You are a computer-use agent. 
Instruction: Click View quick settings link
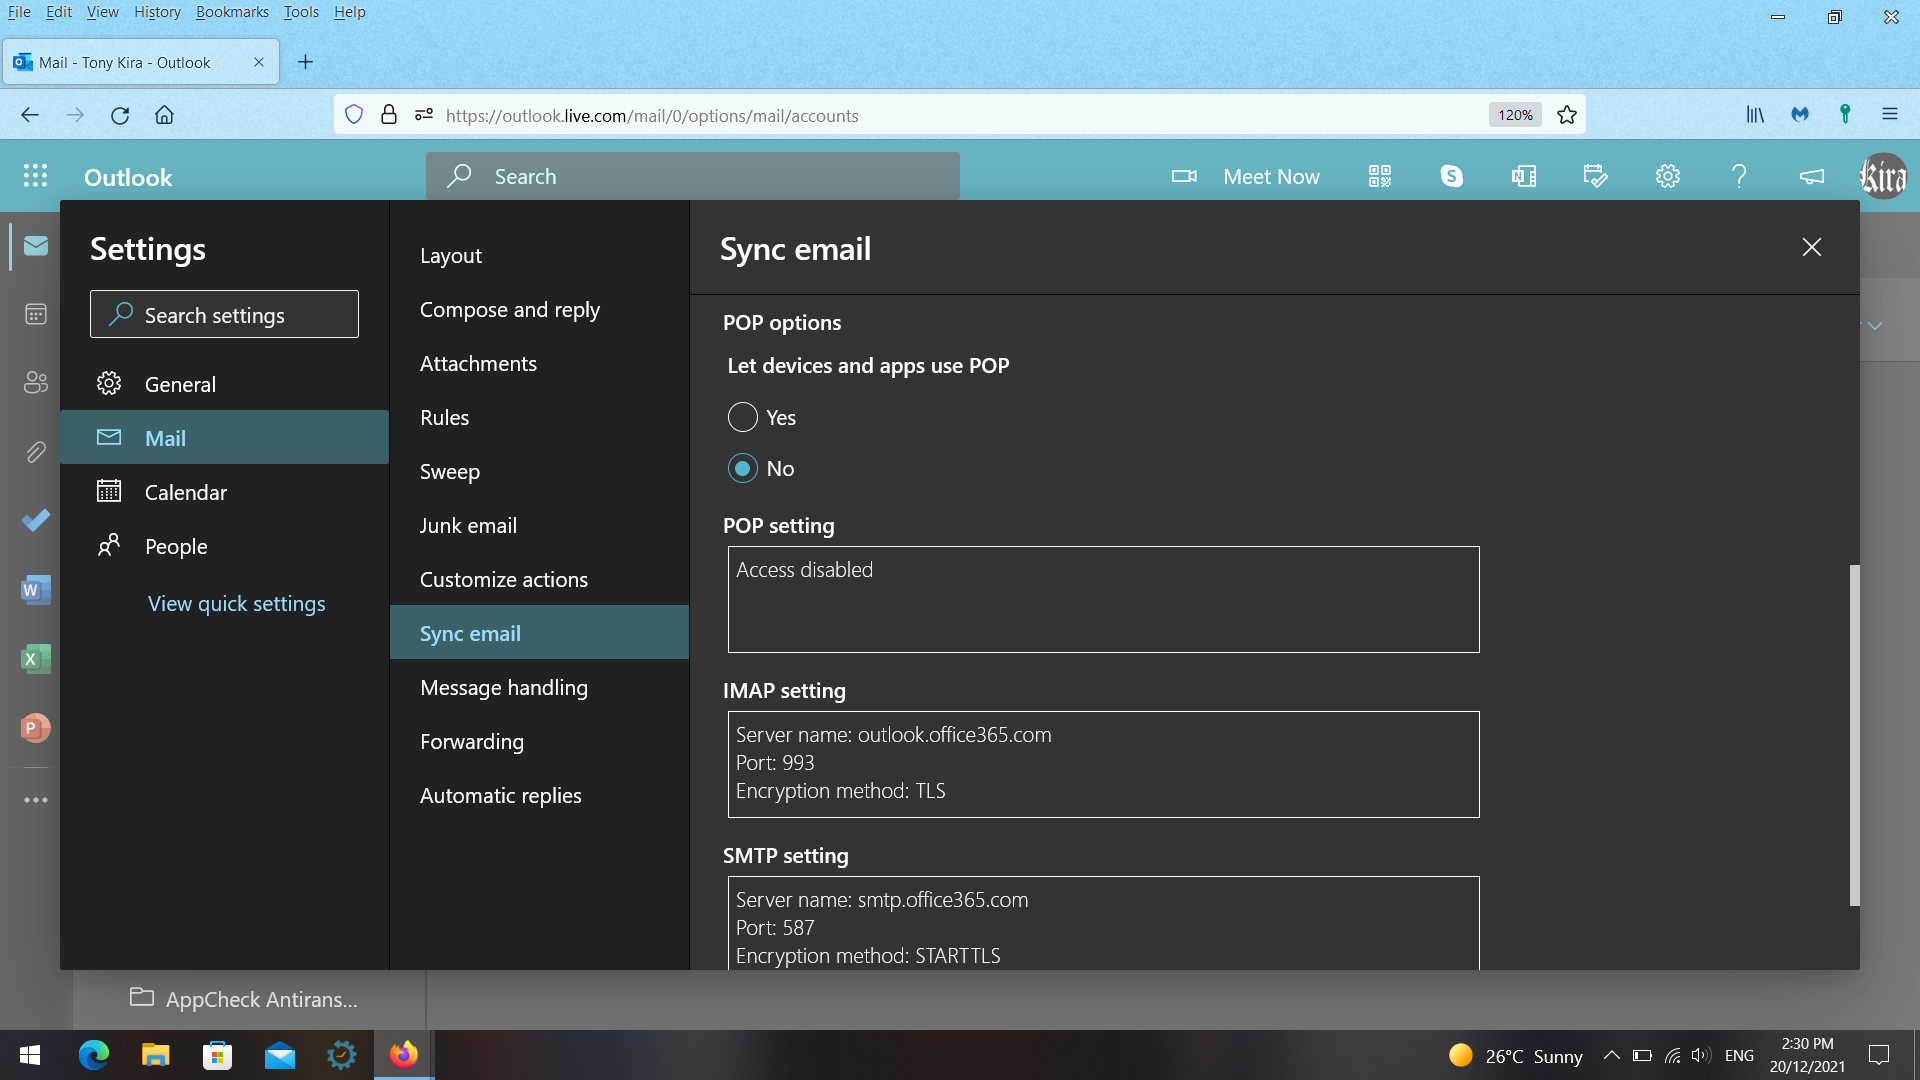236,603
